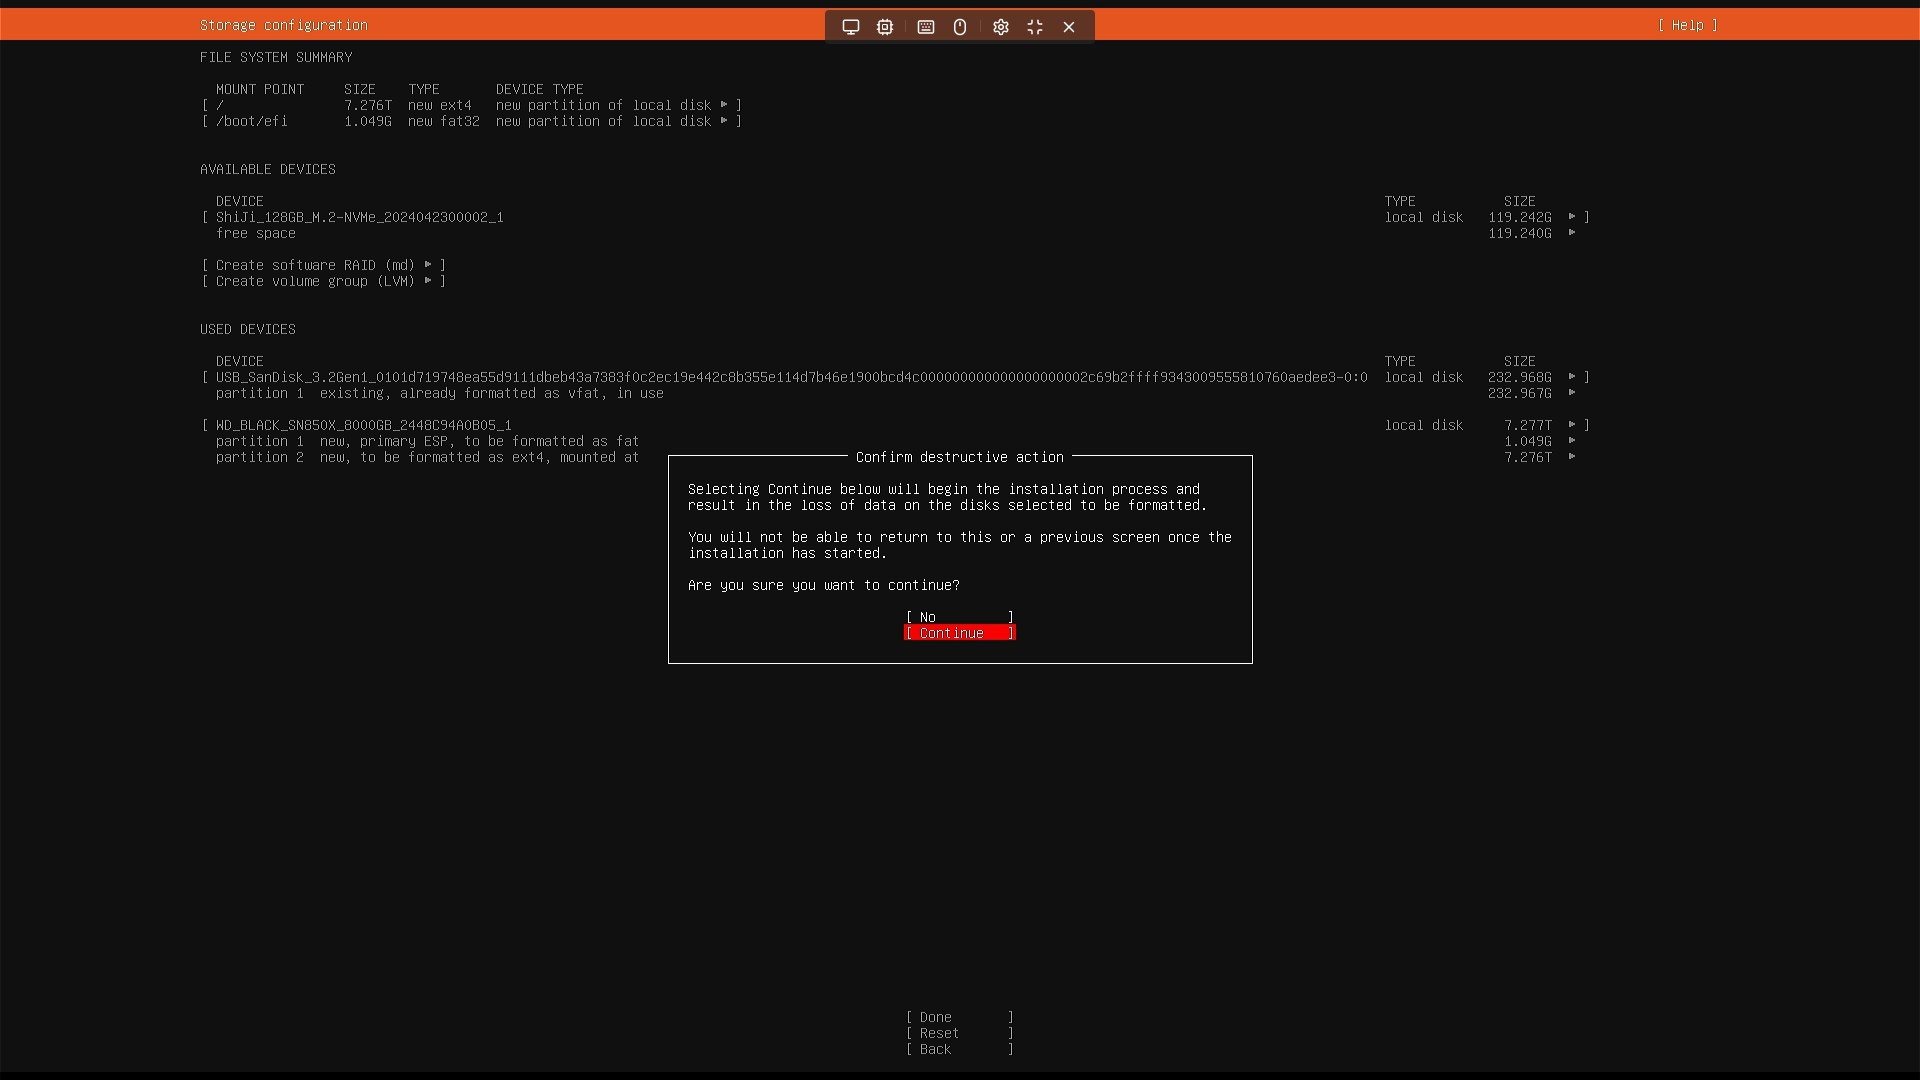Choose No in the destructive action dialog

(959, 617)
